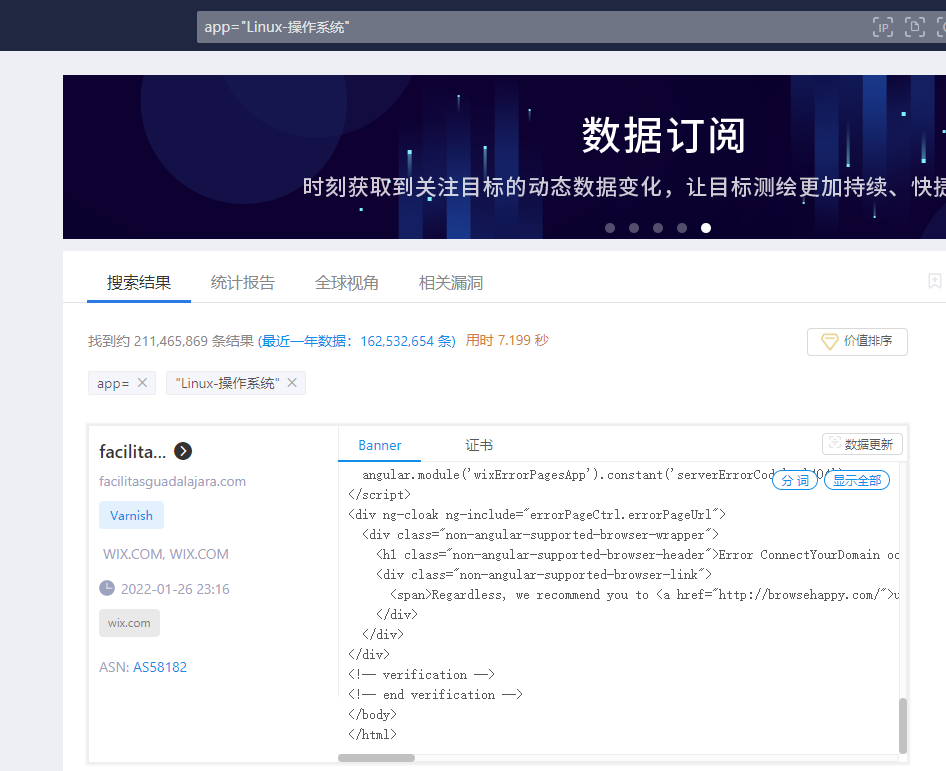Click the diamond icon in 价值排序 button
This screenshot has width=946, height=771.
pyautogui.click(x=830, y=341)
